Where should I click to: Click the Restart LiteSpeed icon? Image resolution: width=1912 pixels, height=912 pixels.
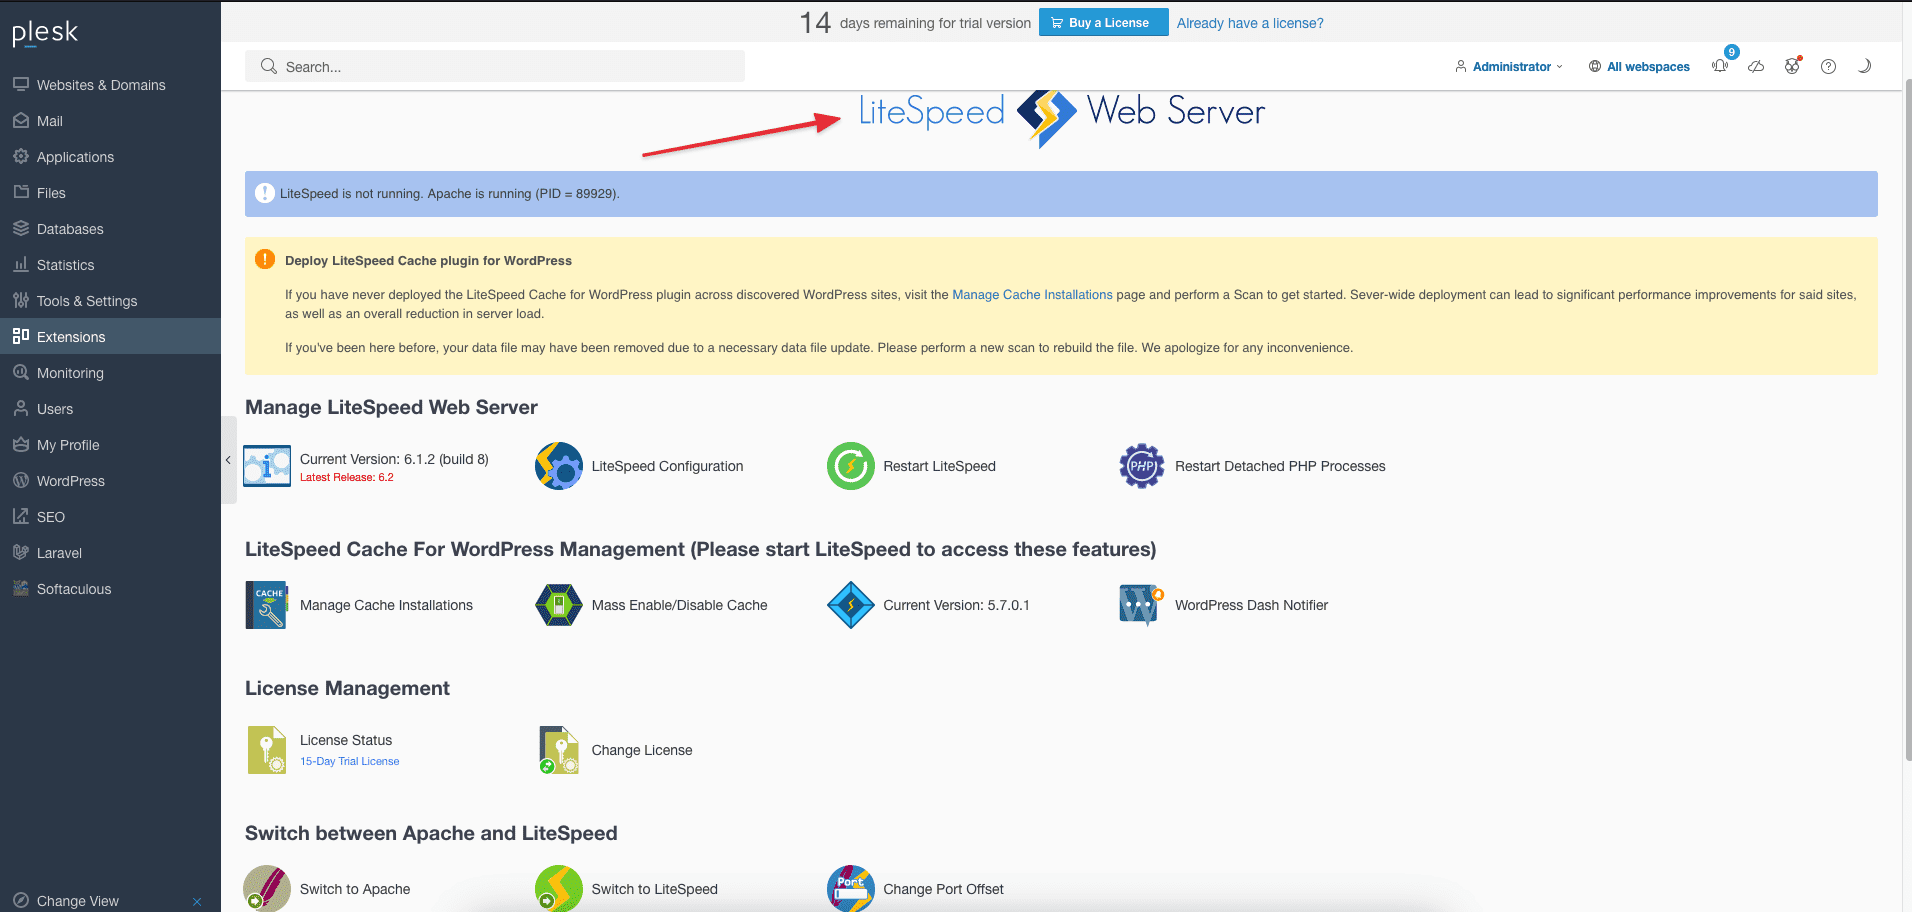tap(850, 466)
